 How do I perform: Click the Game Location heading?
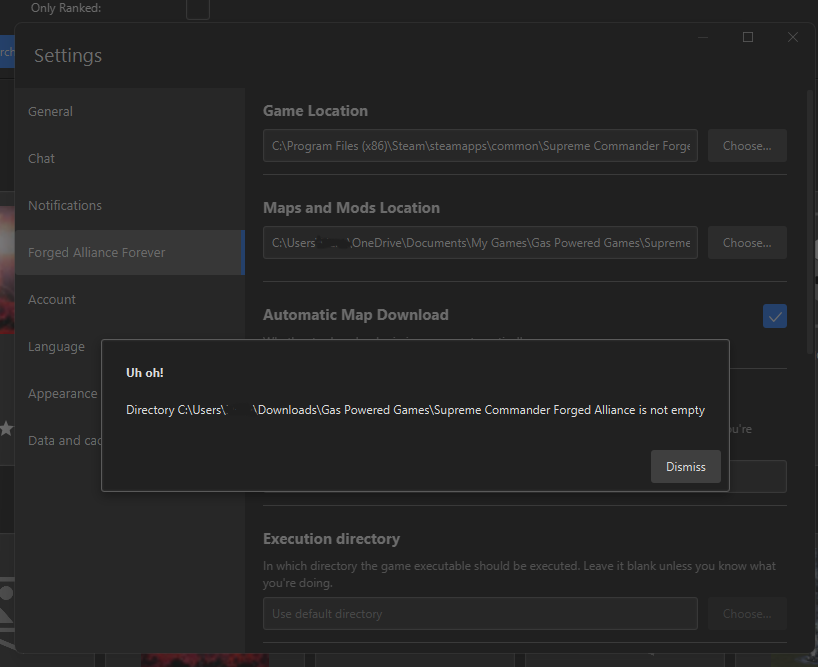[x=315, y=111]
